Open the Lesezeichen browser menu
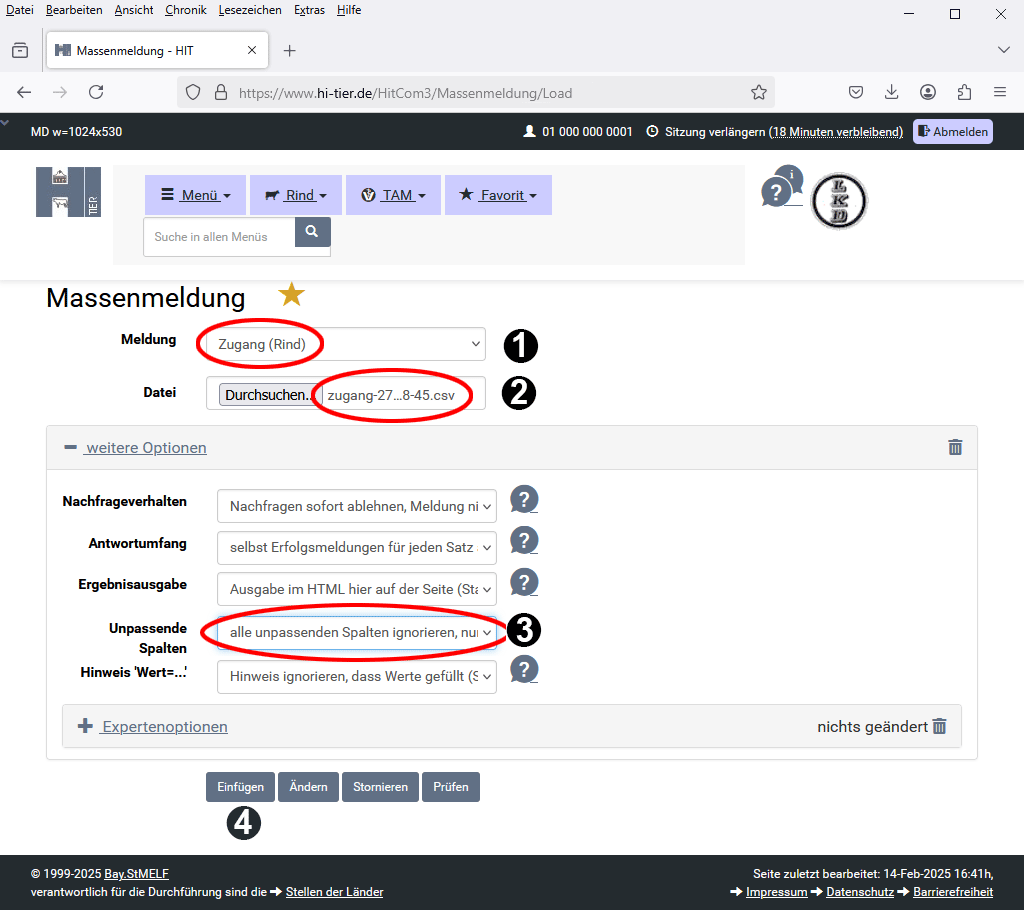 click(250, 10)
